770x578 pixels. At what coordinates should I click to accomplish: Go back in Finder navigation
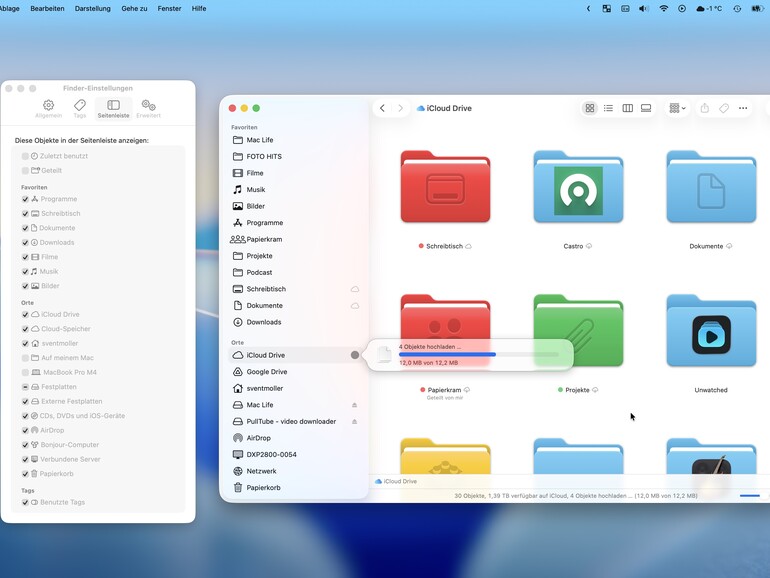[382, 108]
